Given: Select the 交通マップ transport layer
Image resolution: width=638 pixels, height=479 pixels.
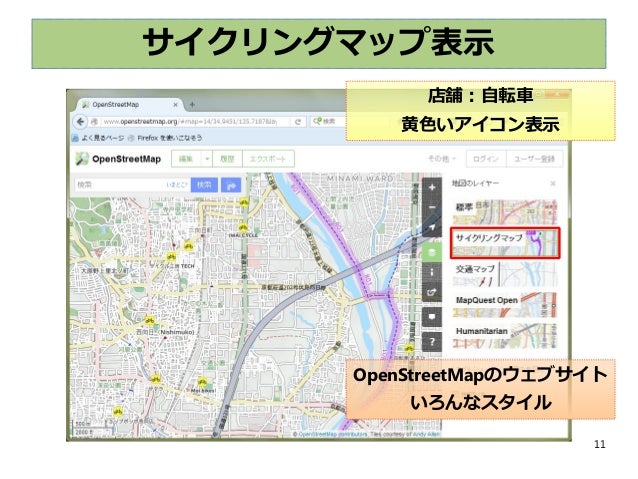Looking at the screenshot, I should point(505,274).
